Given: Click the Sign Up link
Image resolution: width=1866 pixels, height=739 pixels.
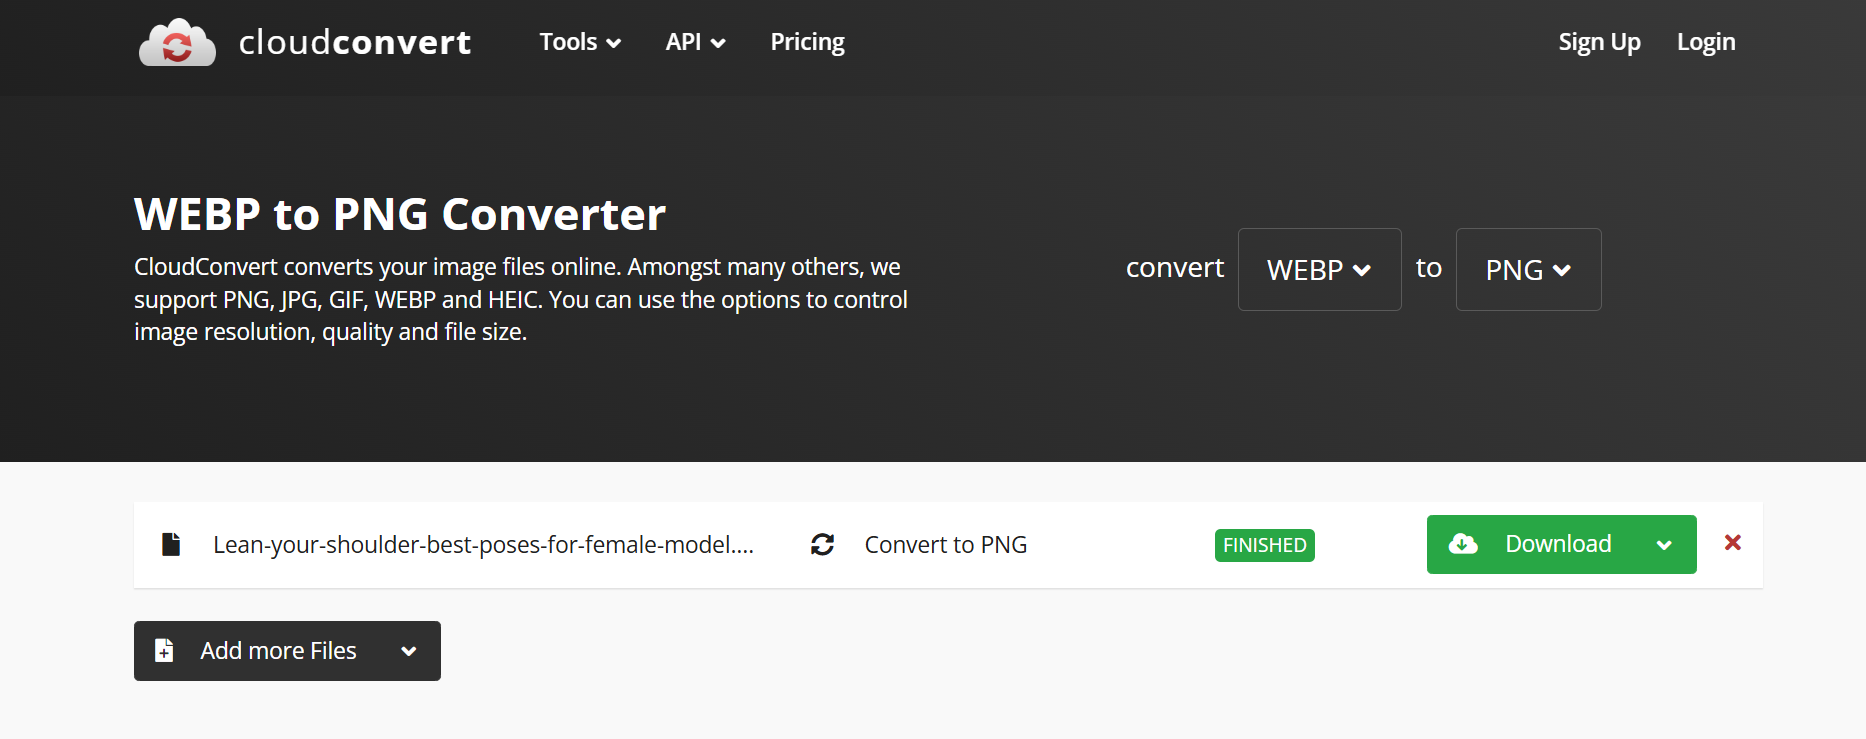Looking at the screenshot, I should (x=1599, y=42).
